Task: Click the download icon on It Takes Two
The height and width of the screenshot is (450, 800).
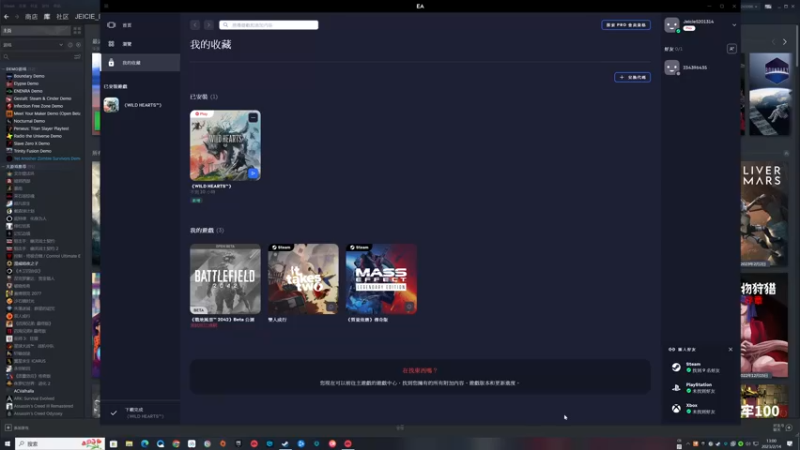Action: 331,307
